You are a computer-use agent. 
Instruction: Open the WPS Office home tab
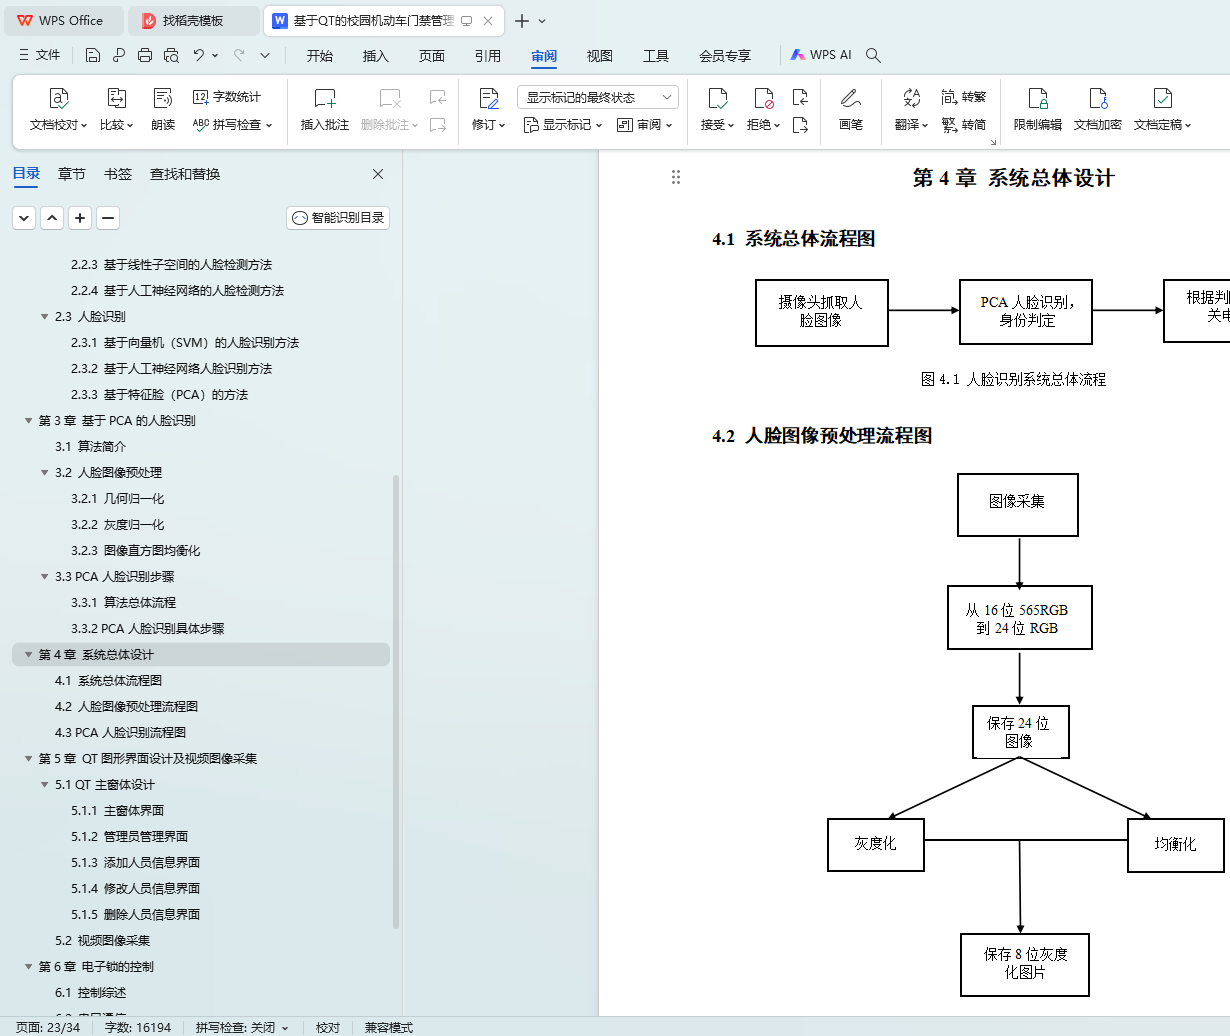tap(64, 20)
